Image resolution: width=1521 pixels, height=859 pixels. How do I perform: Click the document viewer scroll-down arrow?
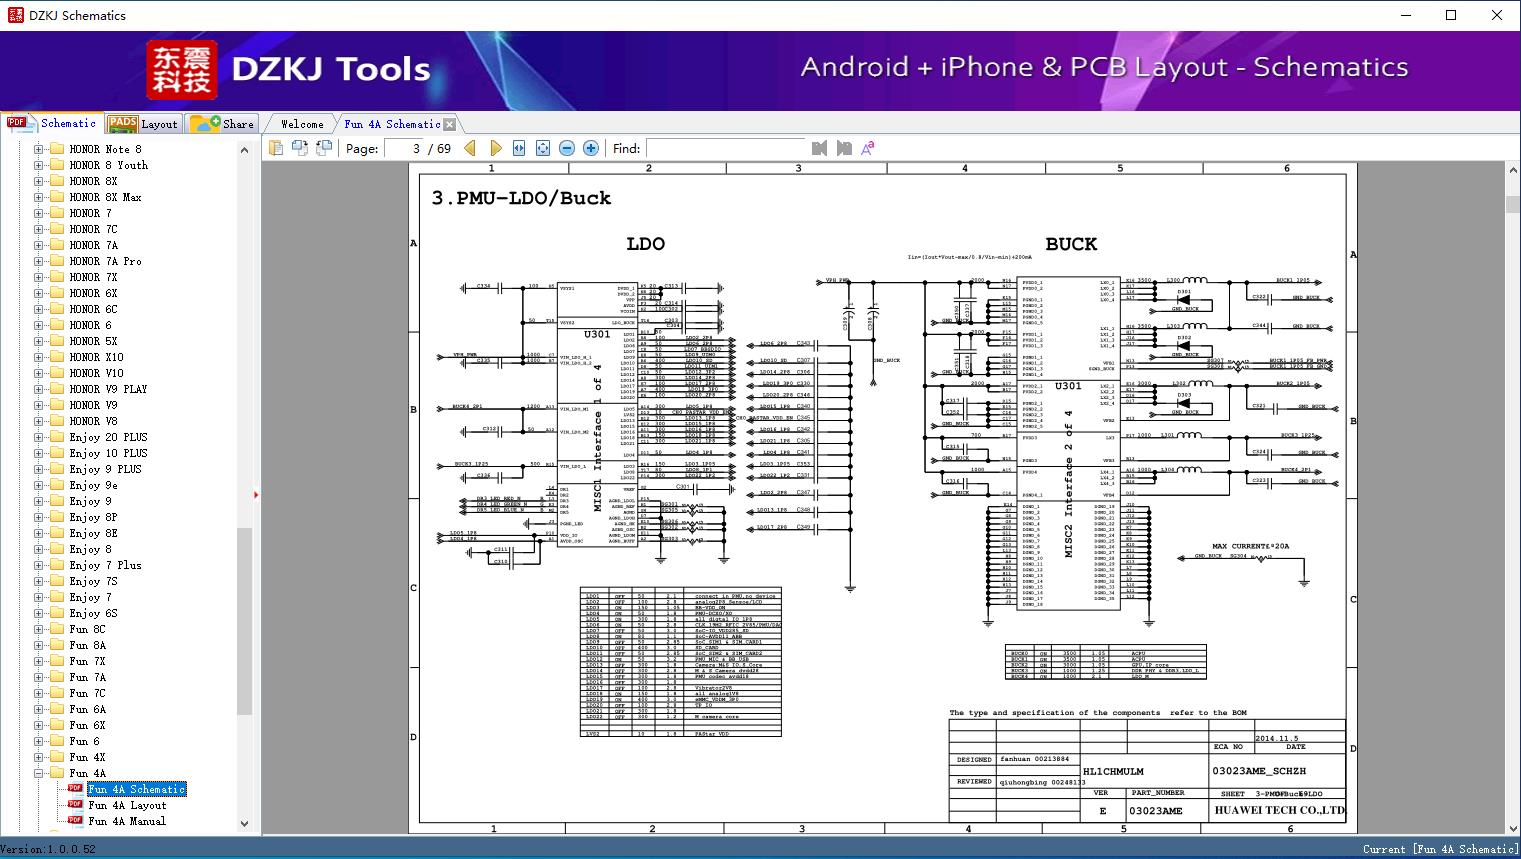1512,827
